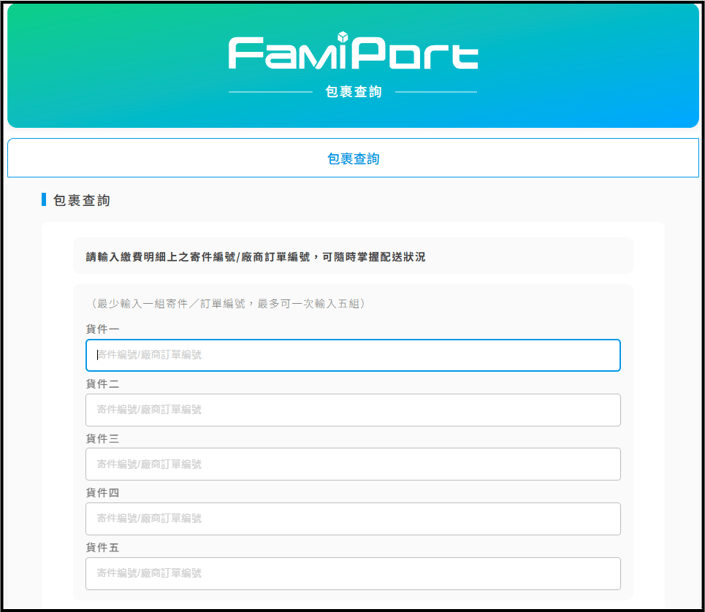
Task: Click the blue bar marker beside section heading
Action: pyautogui.click(x=44, y=200)
